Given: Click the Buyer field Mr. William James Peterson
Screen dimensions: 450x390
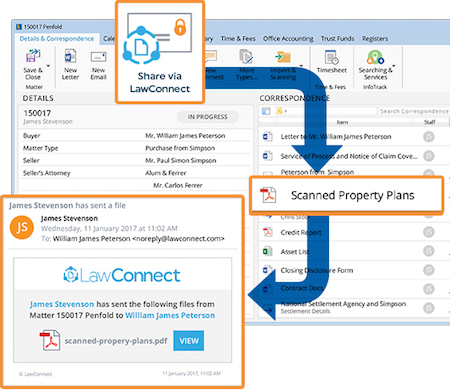Looking at the screenshot, I should [185, 136].
